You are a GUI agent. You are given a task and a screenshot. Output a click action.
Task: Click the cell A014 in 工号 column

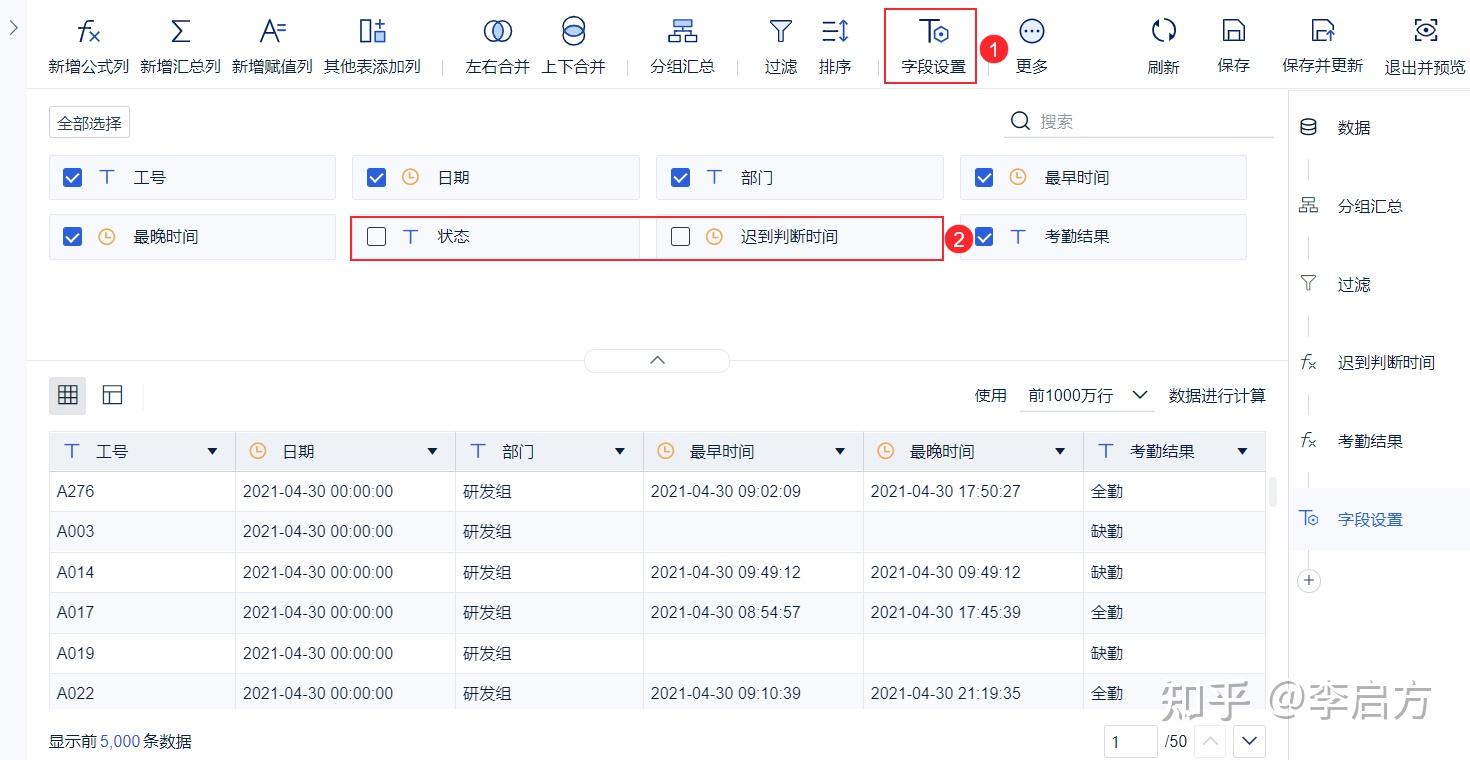point(142,573)
